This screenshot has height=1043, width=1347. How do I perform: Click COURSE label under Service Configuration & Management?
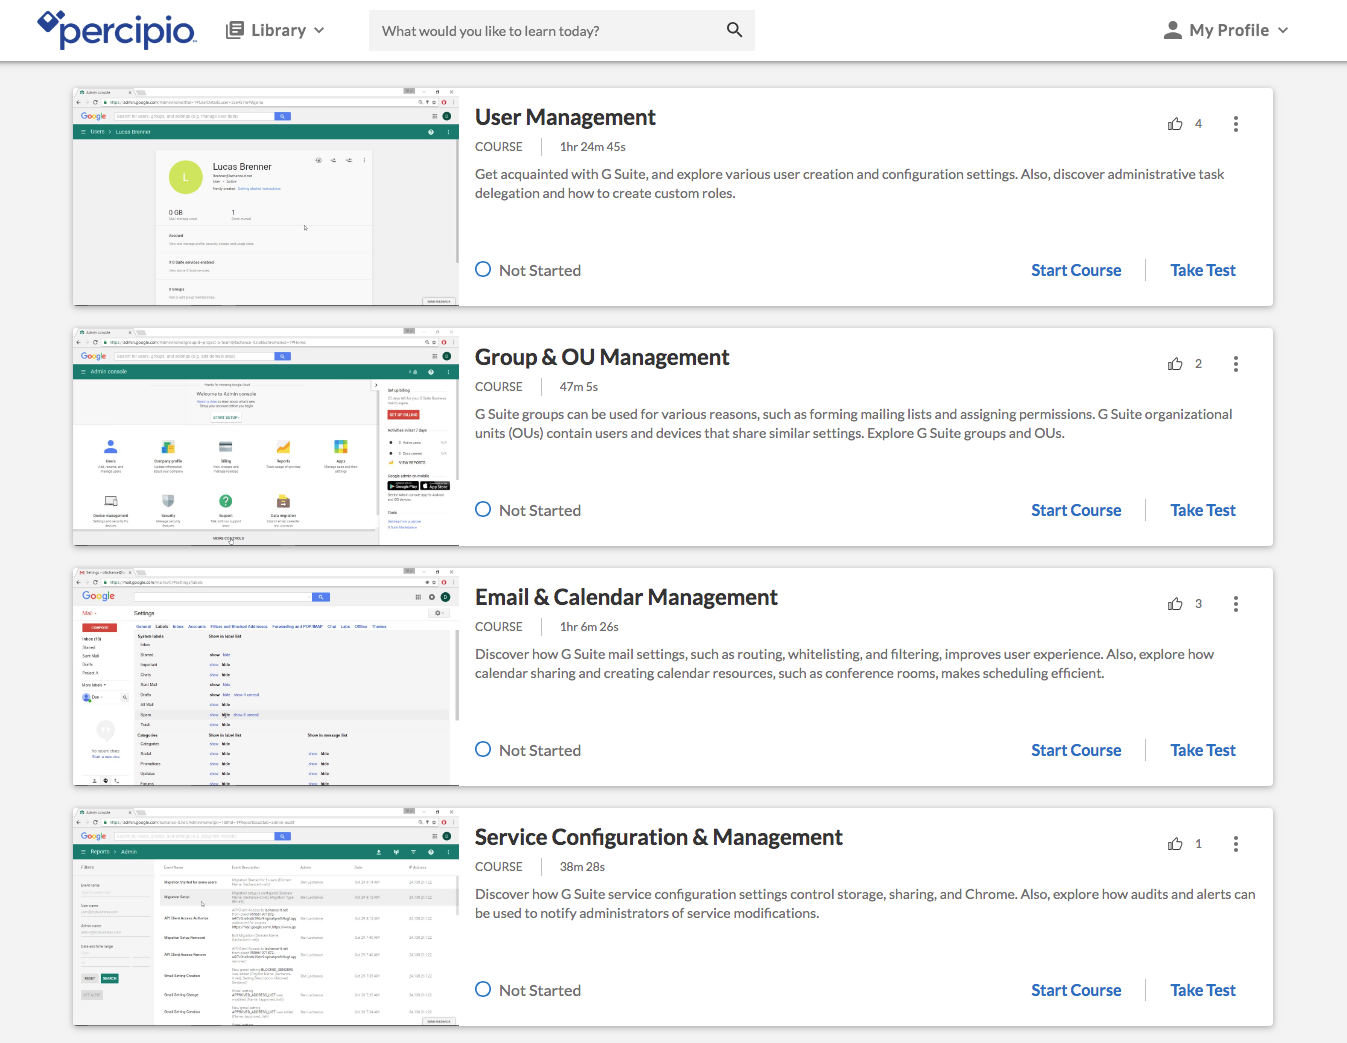499,867
